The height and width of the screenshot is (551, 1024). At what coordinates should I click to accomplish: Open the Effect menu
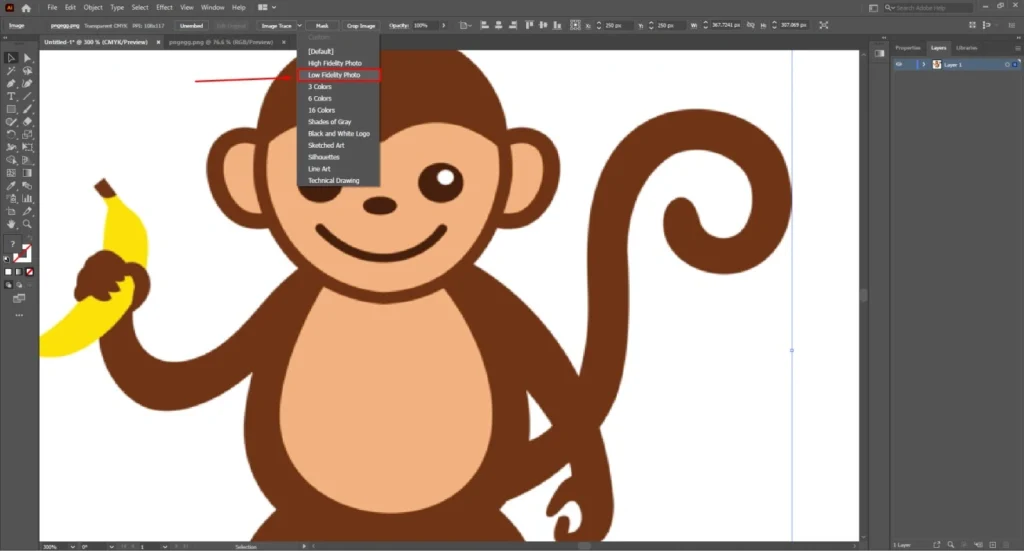coord(164,8)
